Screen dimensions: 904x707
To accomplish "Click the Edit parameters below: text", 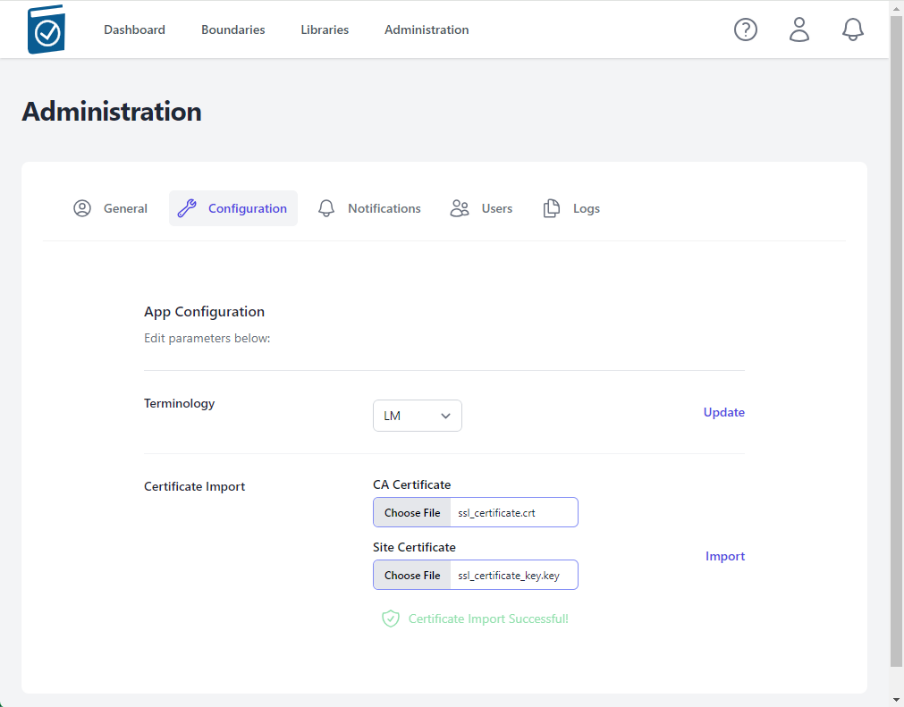I will click(207, 339).
